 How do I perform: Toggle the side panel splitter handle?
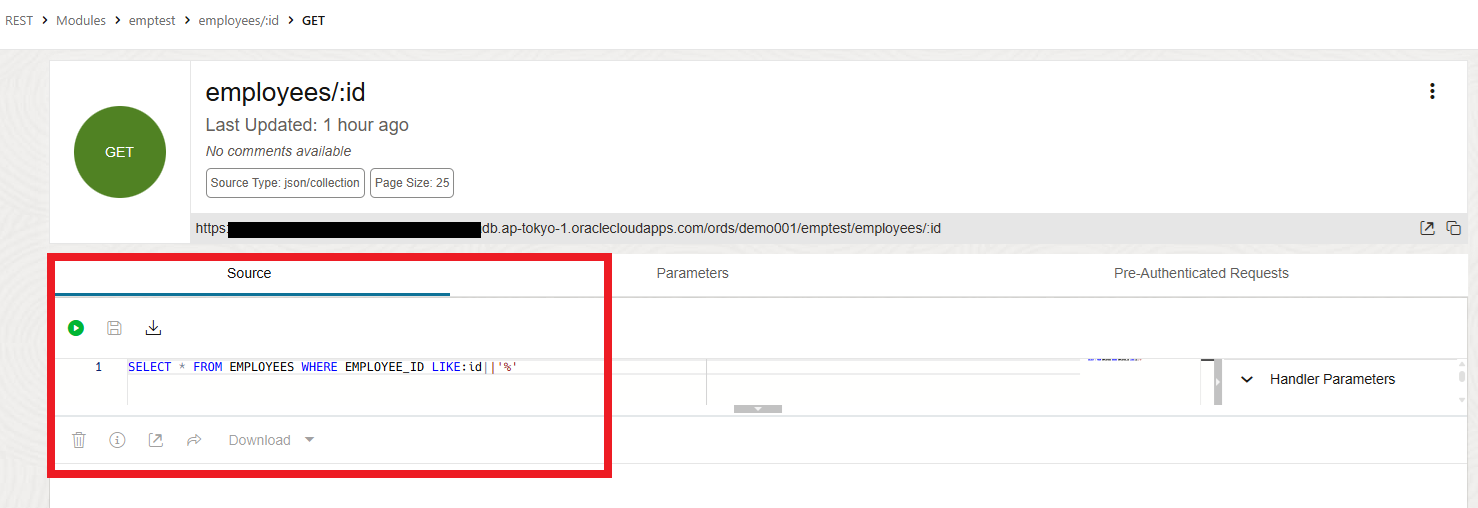click(1218, 382)
